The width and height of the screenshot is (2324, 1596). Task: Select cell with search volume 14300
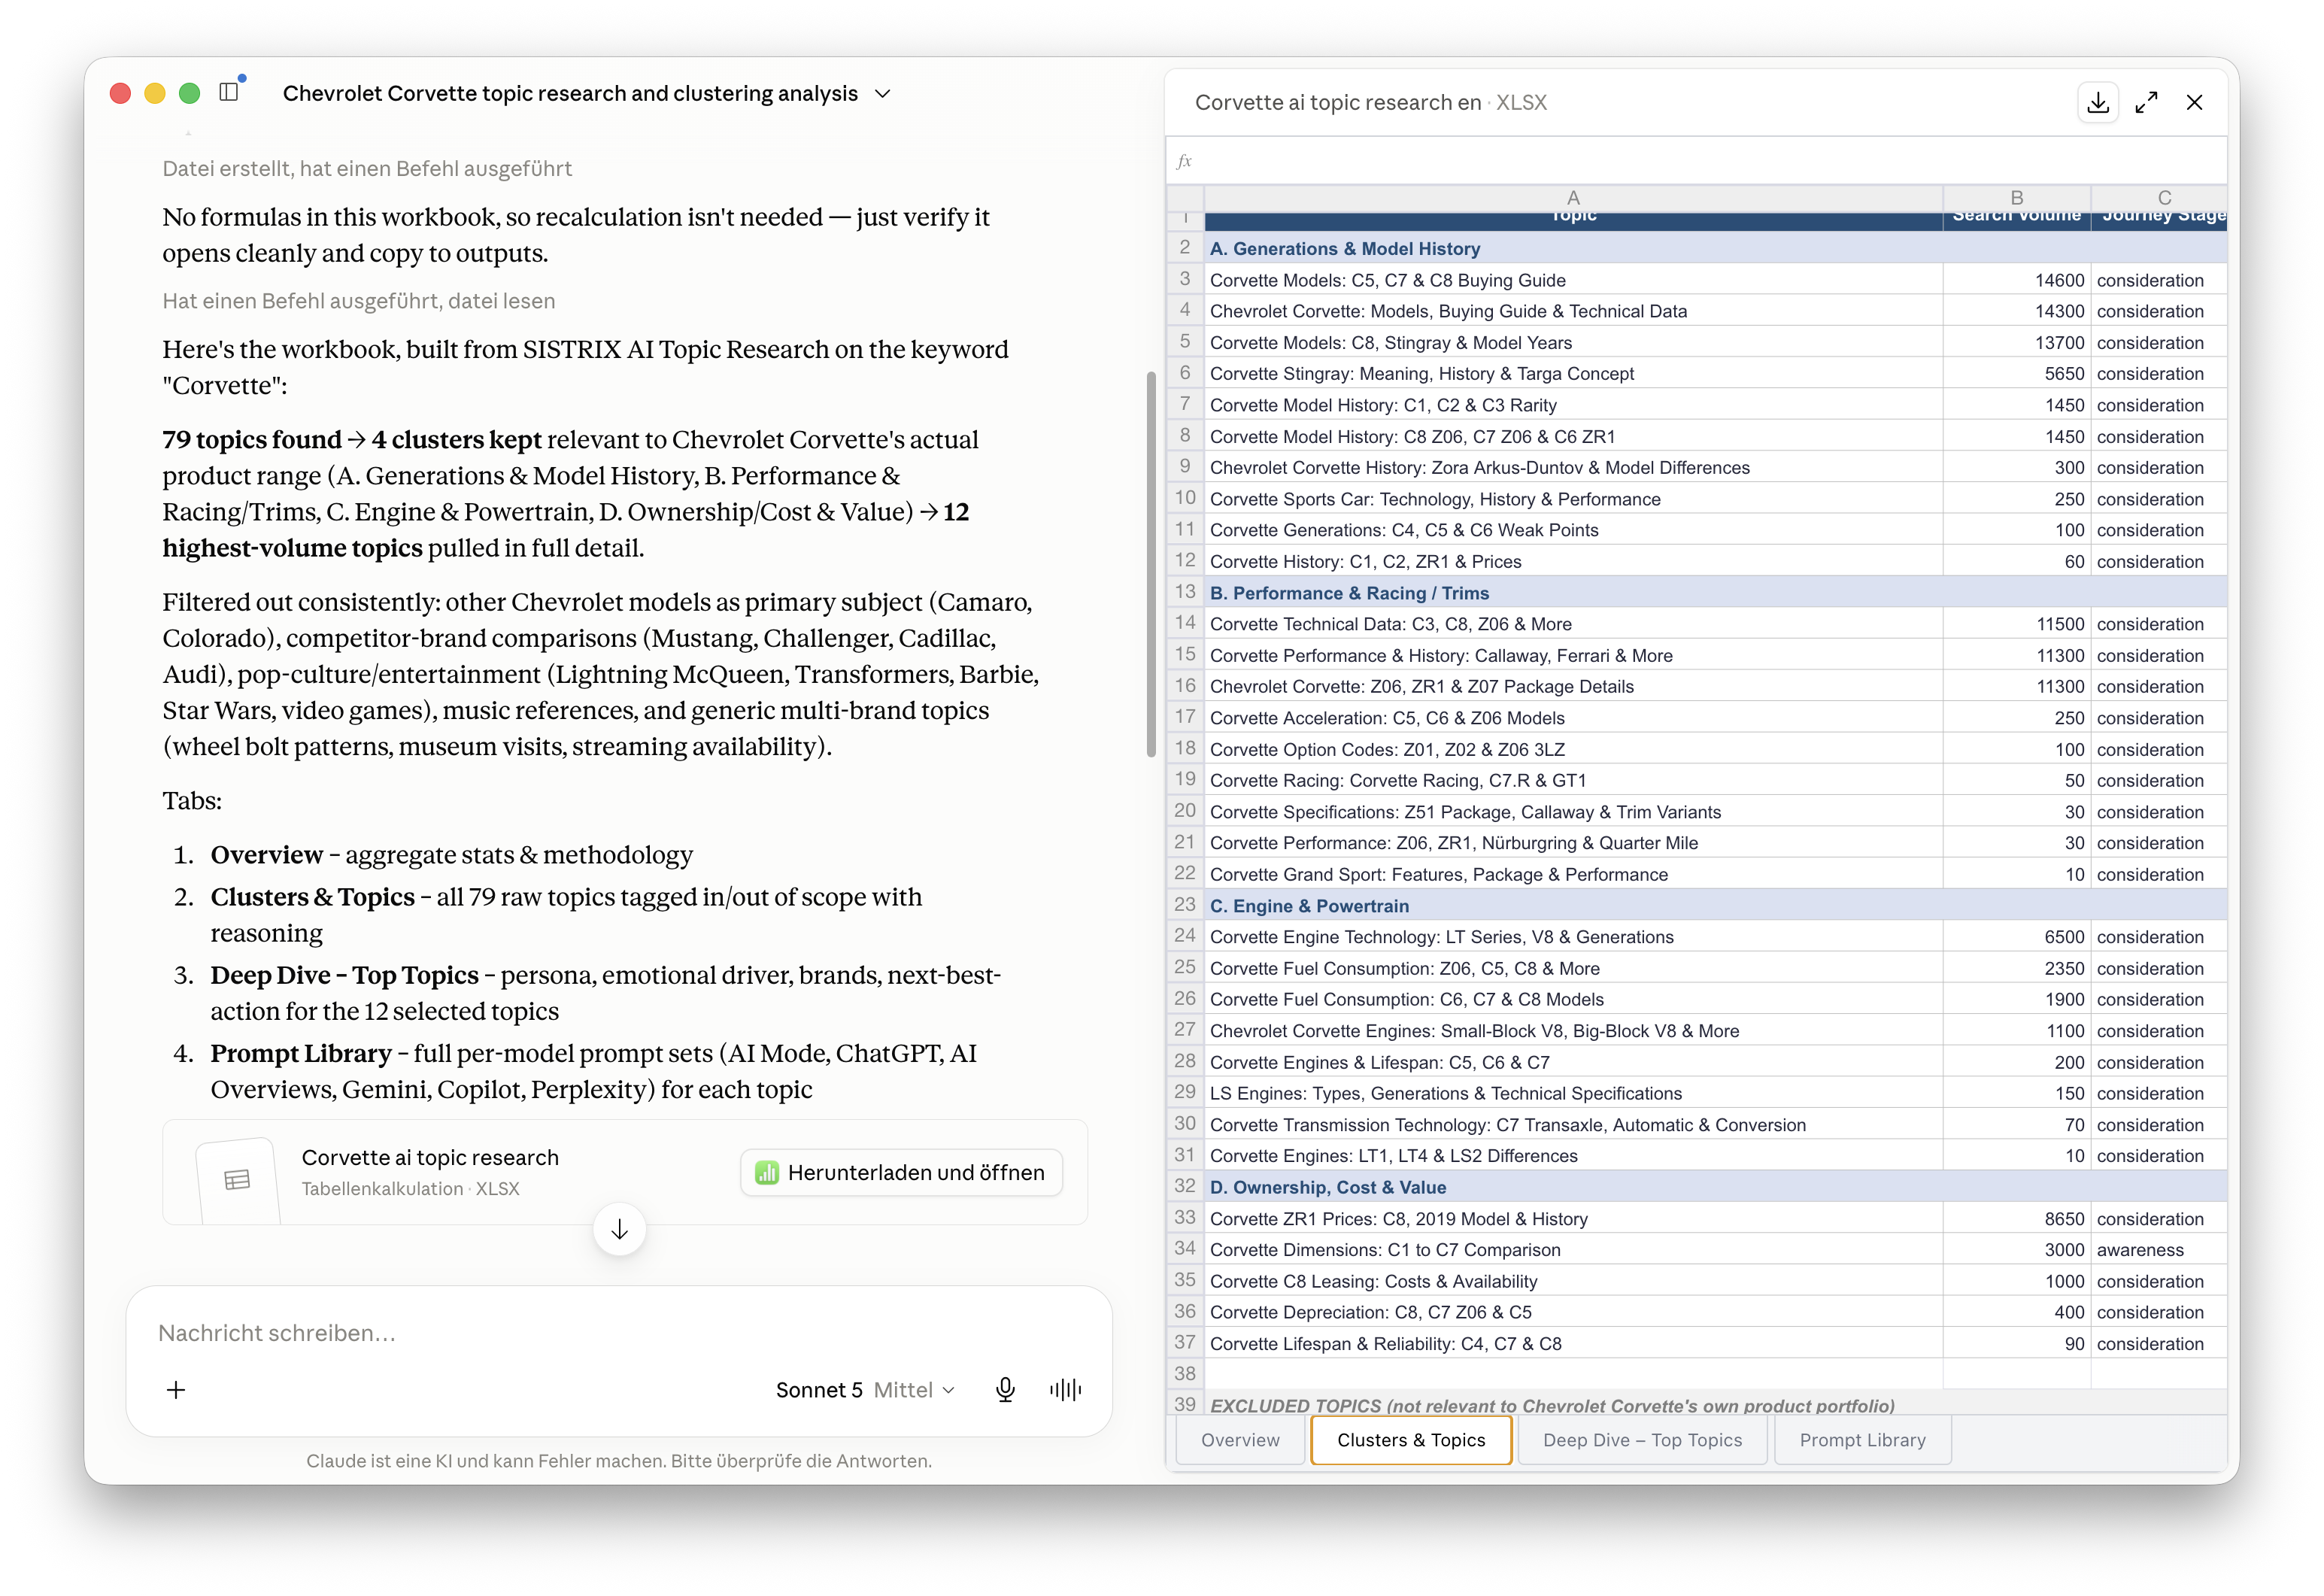(x=2016, y=311)
